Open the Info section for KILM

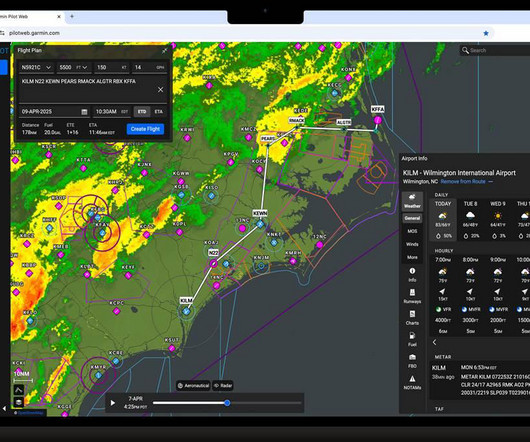[x=412, y=274]
